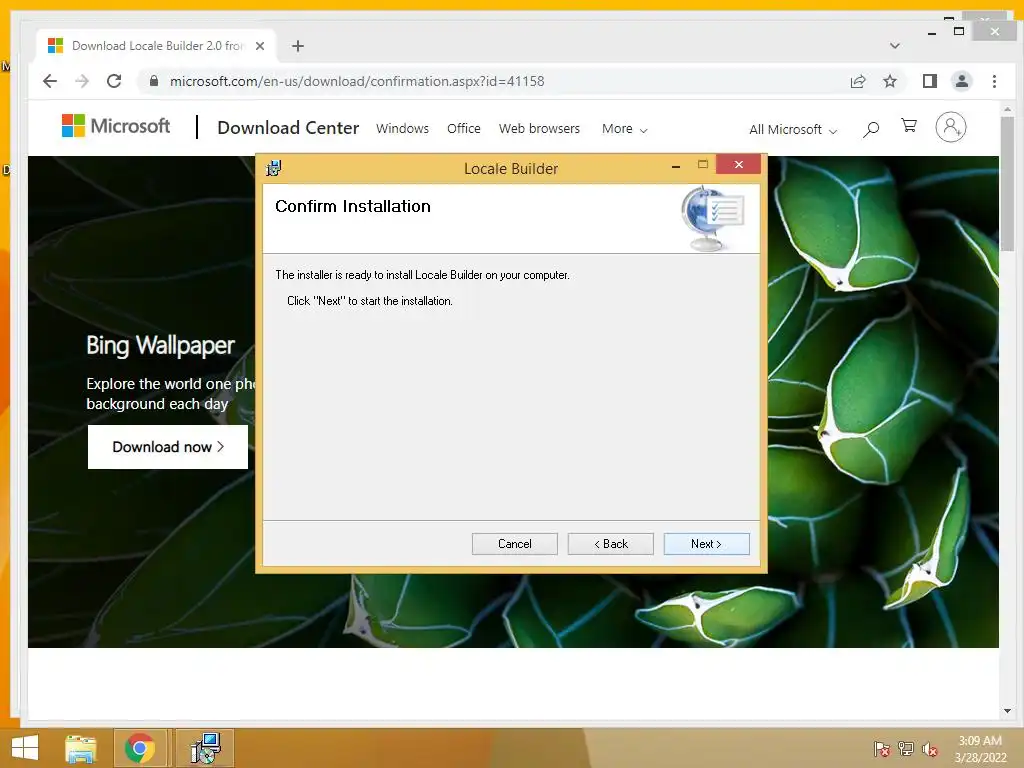Bookmark this page with the star icon
The height and width of the screenshot is (768, 1024).
[x=889, y=81]
